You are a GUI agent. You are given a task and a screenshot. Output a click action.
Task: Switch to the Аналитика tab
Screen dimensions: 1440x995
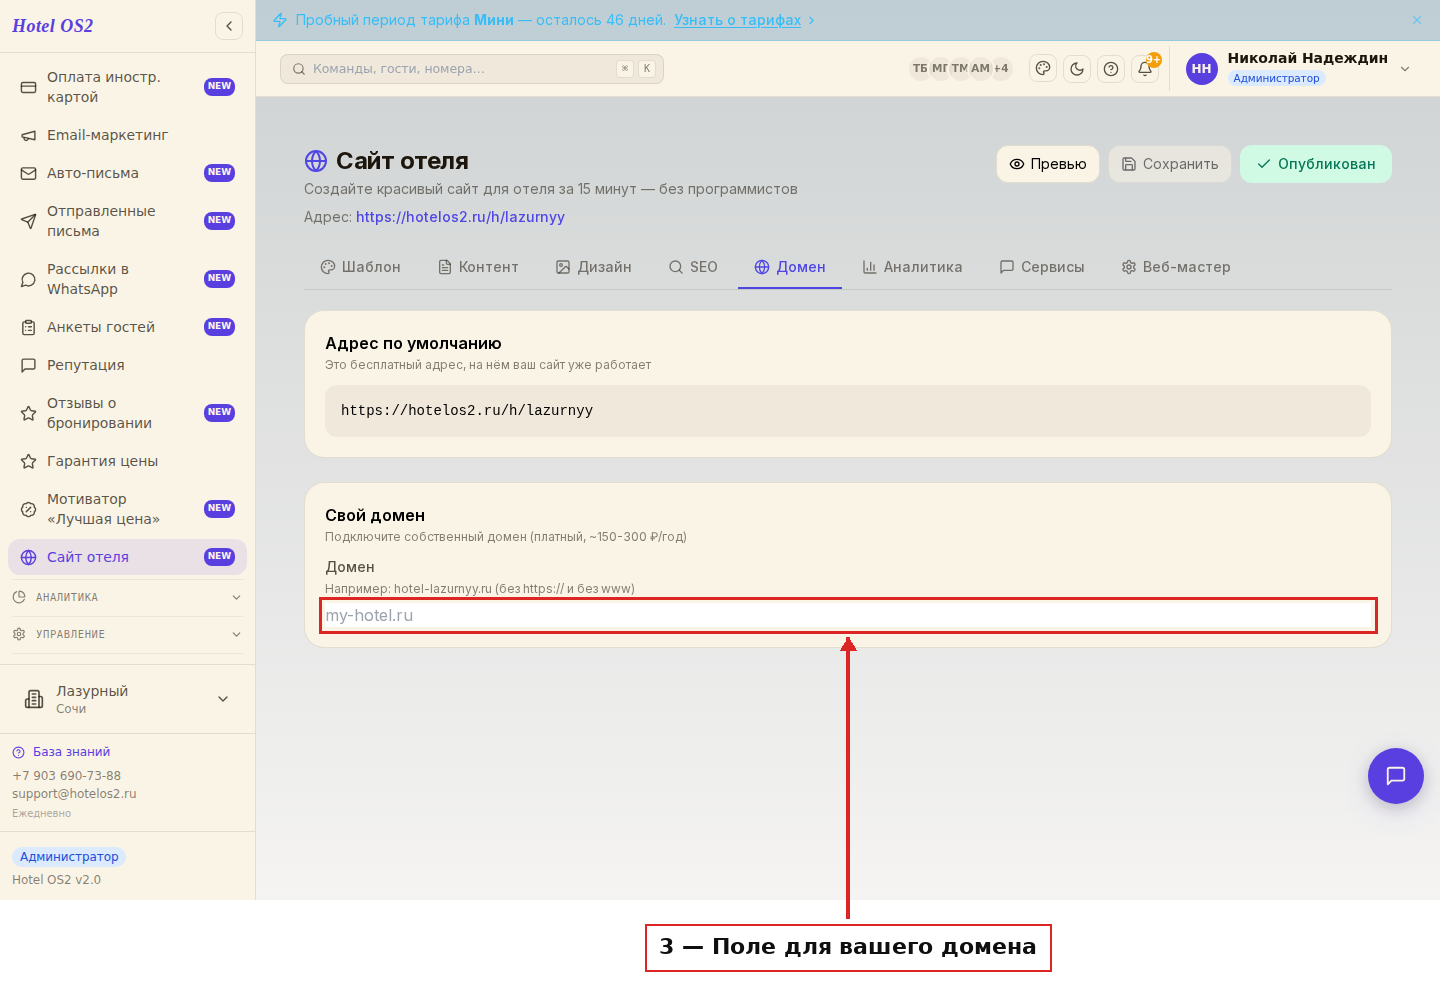(x=912, y=267)
